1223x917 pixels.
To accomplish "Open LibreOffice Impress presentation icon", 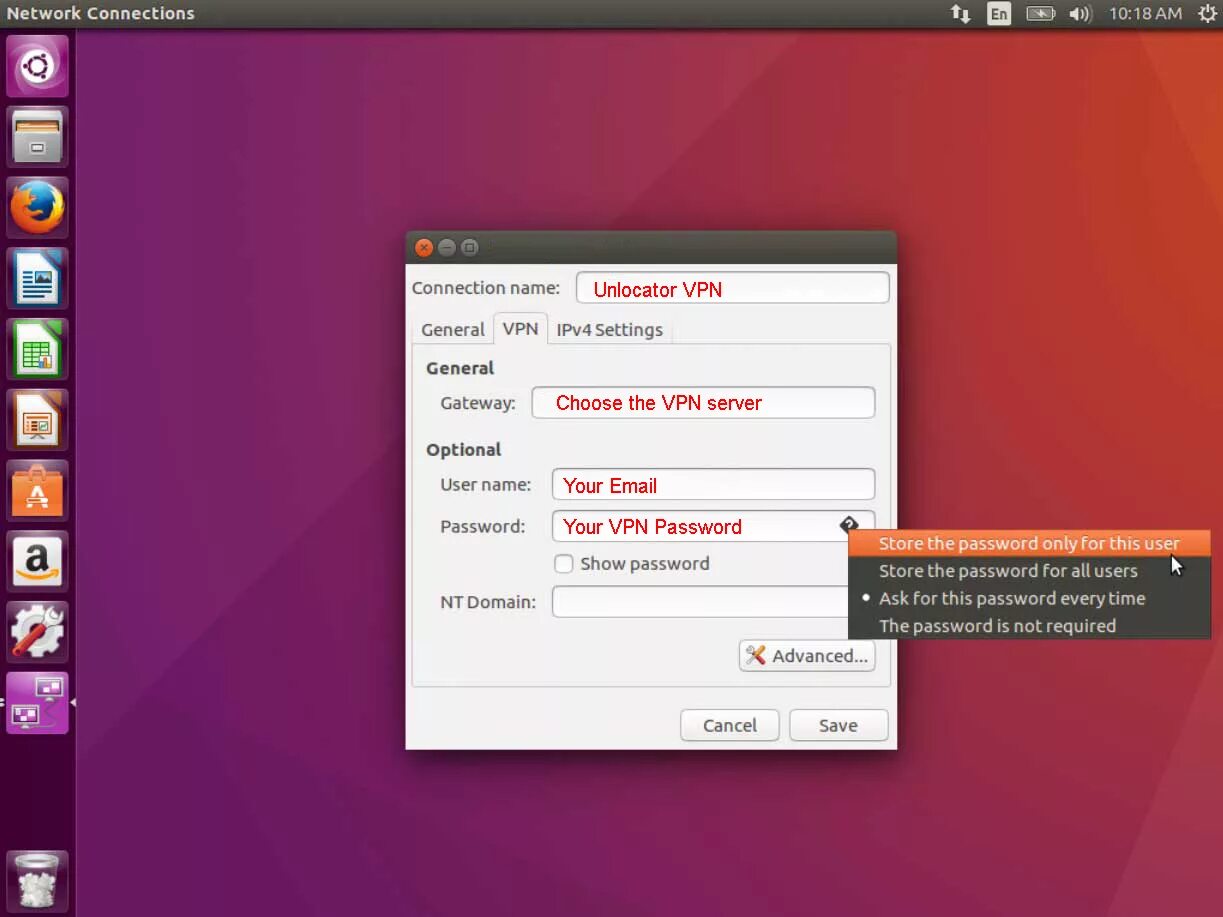I will click(x=38, y=420).
